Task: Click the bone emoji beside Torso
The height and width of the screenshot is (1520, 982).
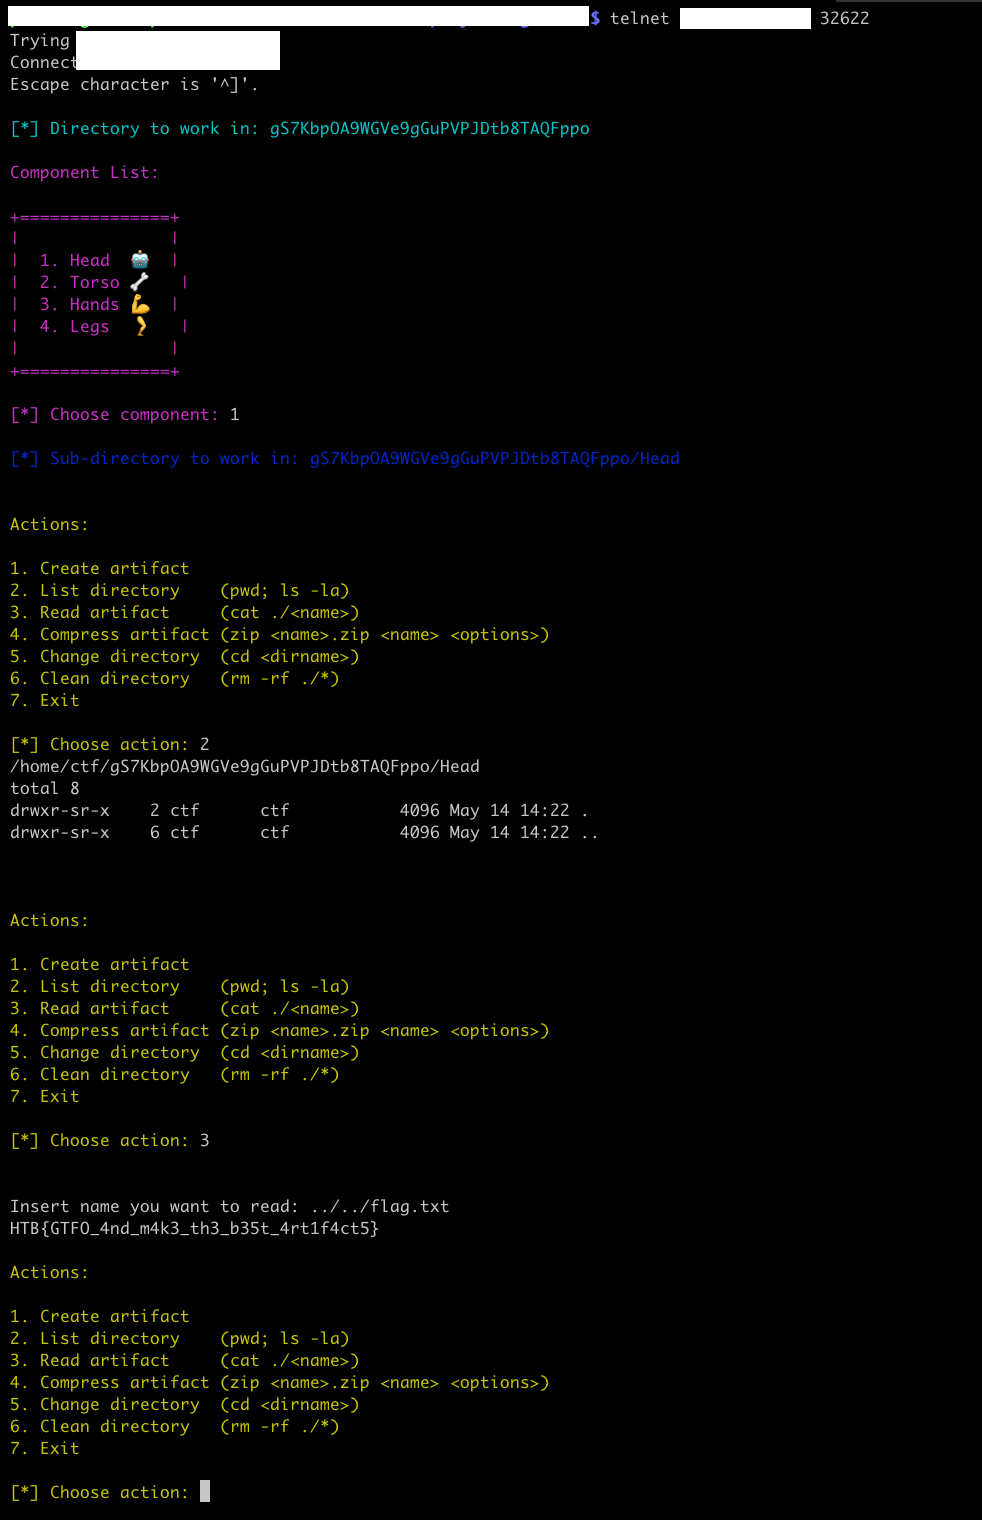Action: pos(140,282)
